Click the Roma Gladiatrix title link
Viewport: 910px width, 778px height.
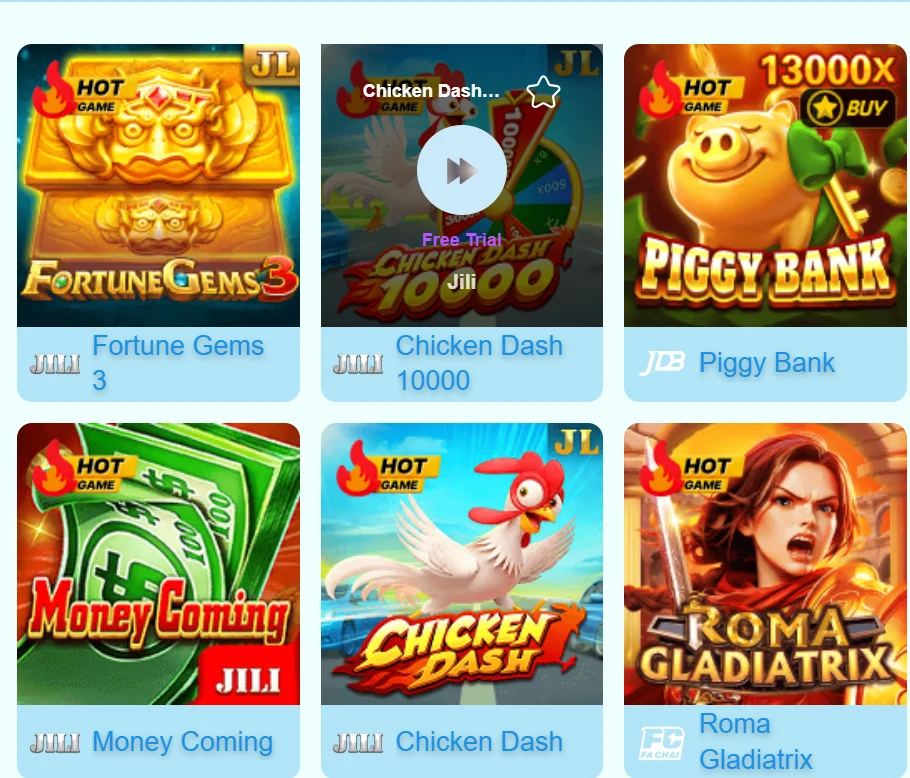click(x=755, y=741)
